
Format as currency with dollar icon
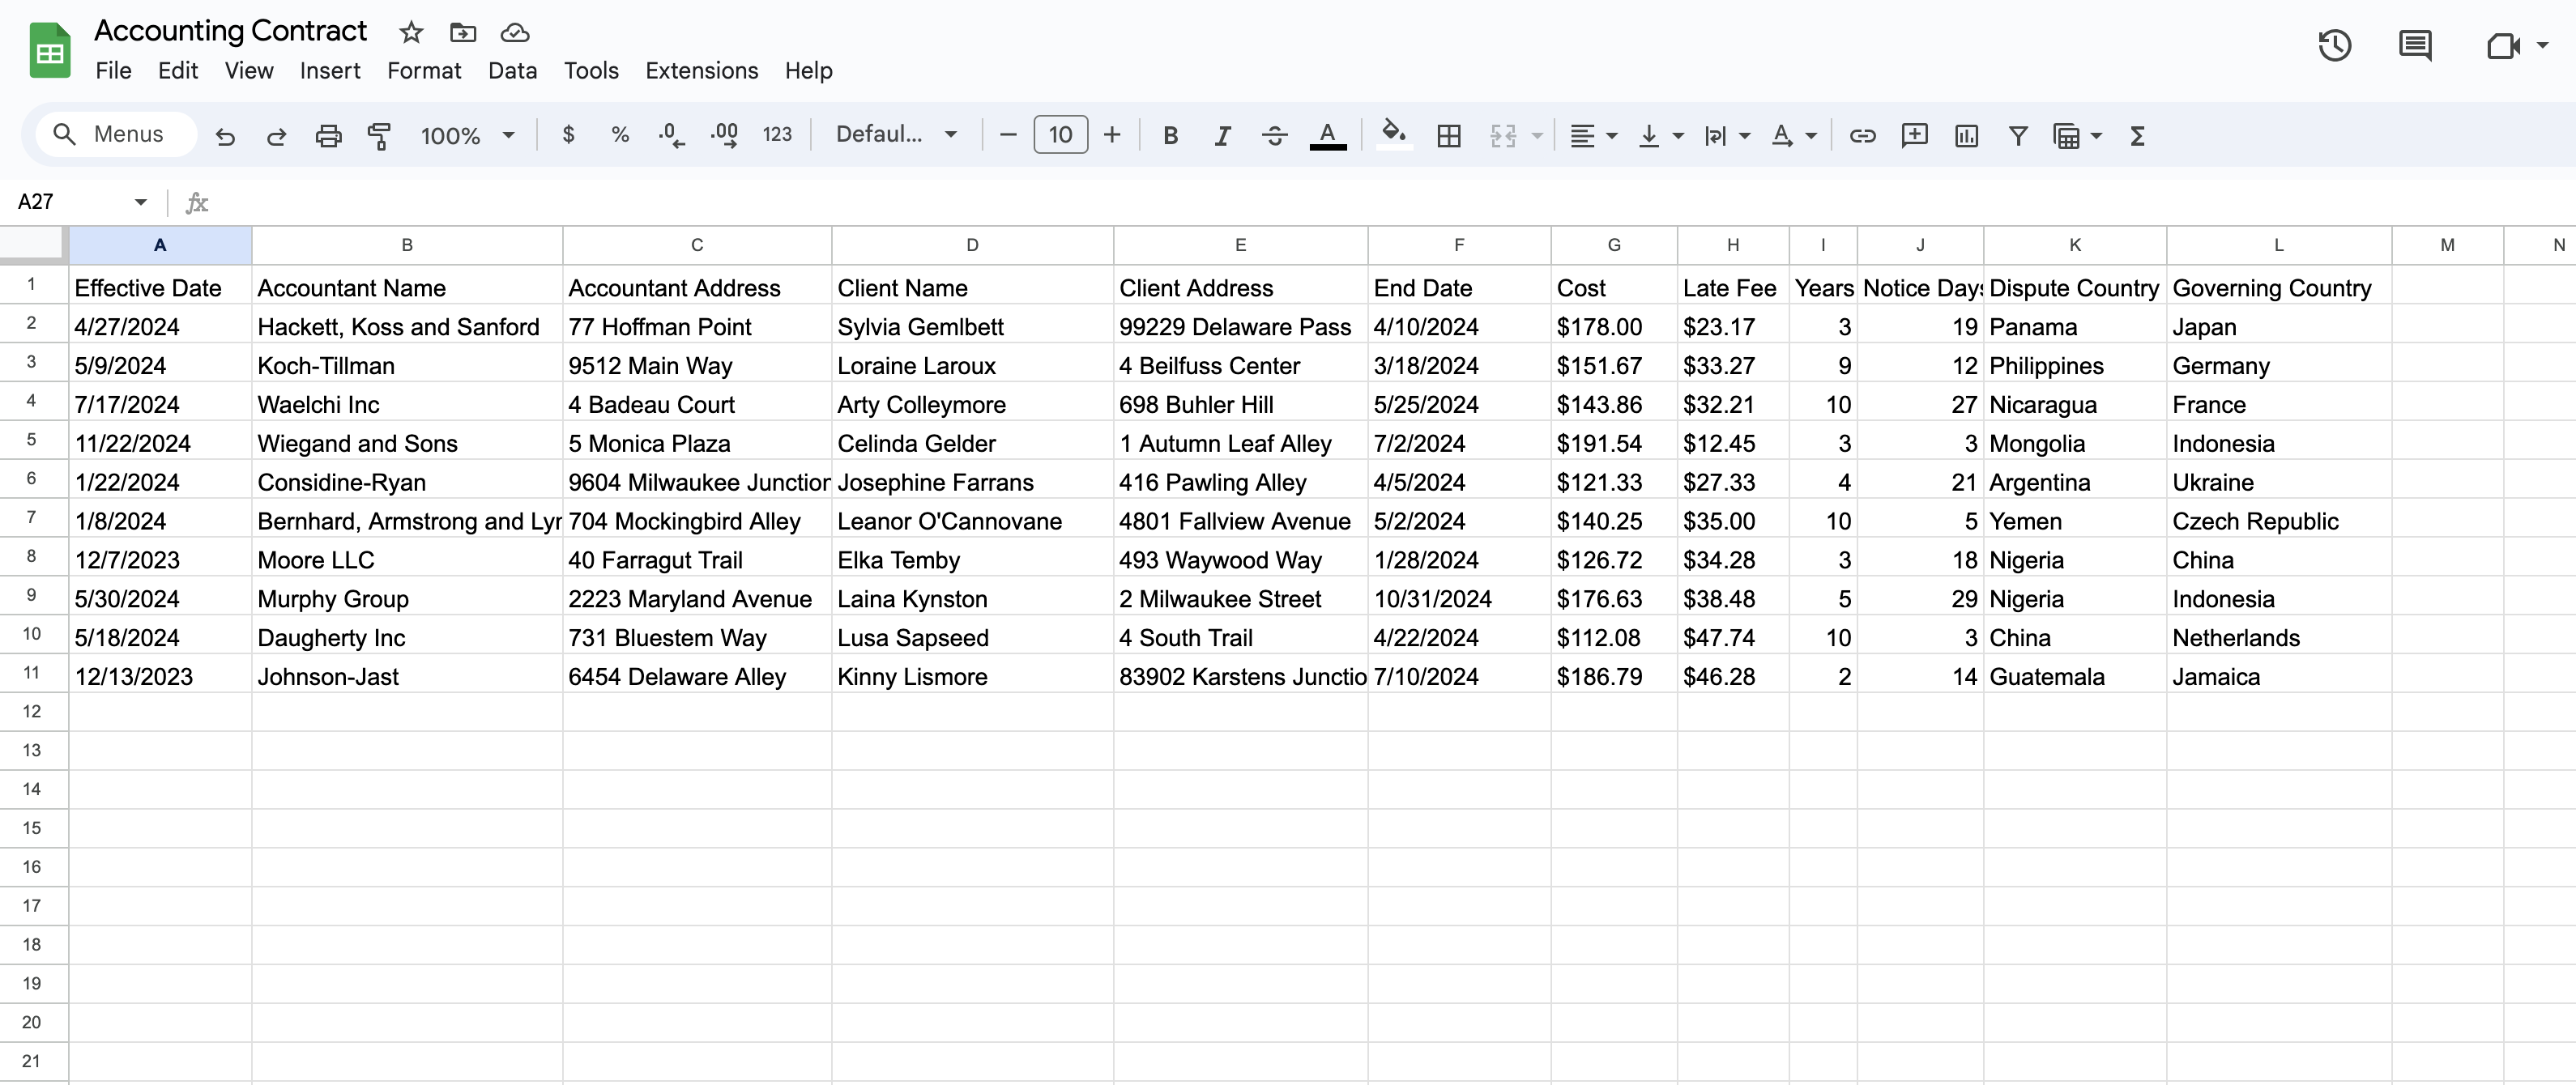tap(568, 134)
